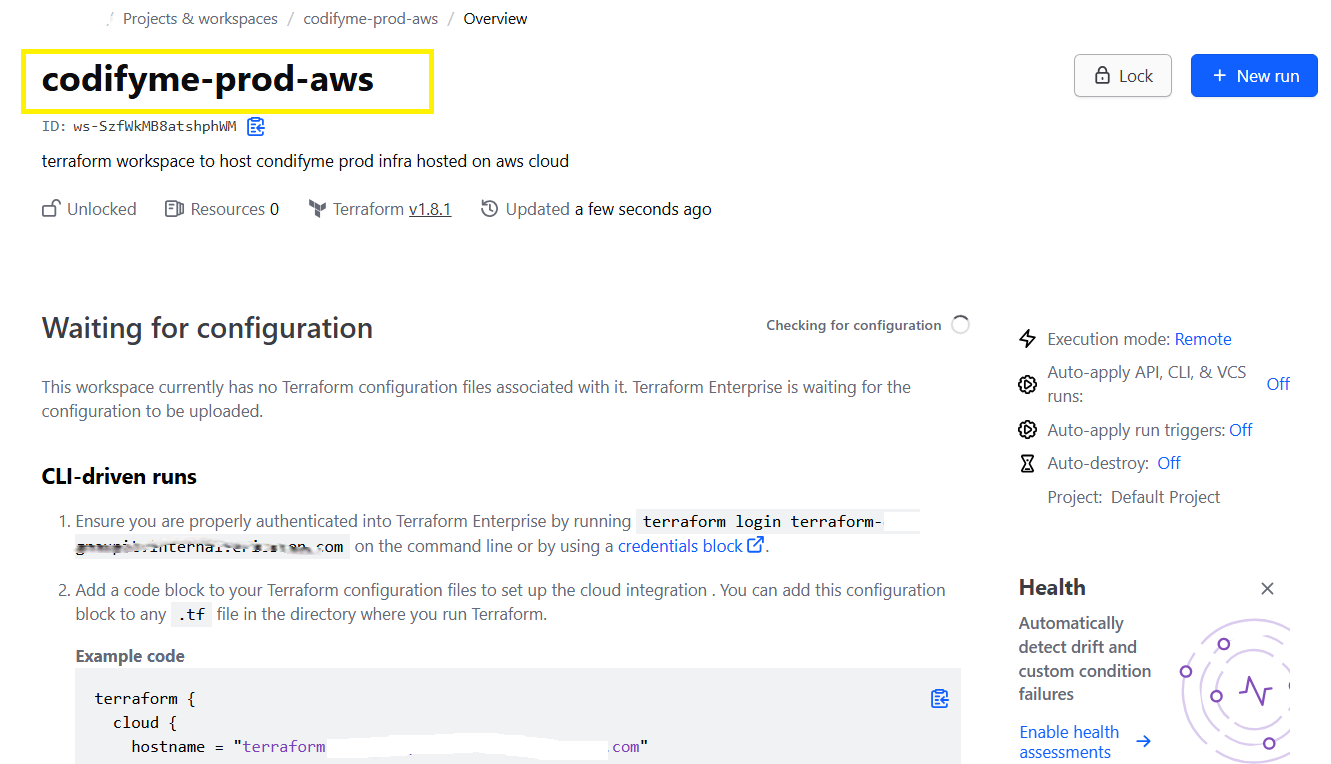This screenshot has height=764, width=1331.
Task: Copy the example code block
Action: click(x=939, y=698)
